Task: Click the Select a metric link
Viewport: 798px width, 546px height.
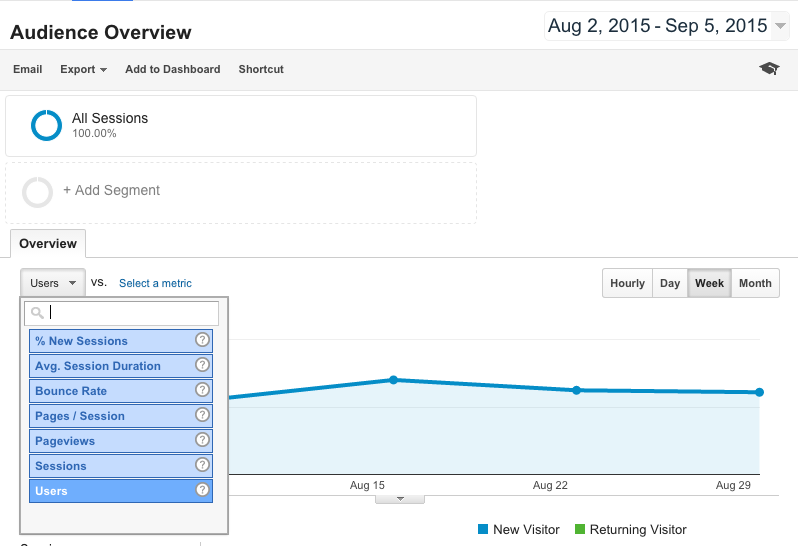Action: 155,283
